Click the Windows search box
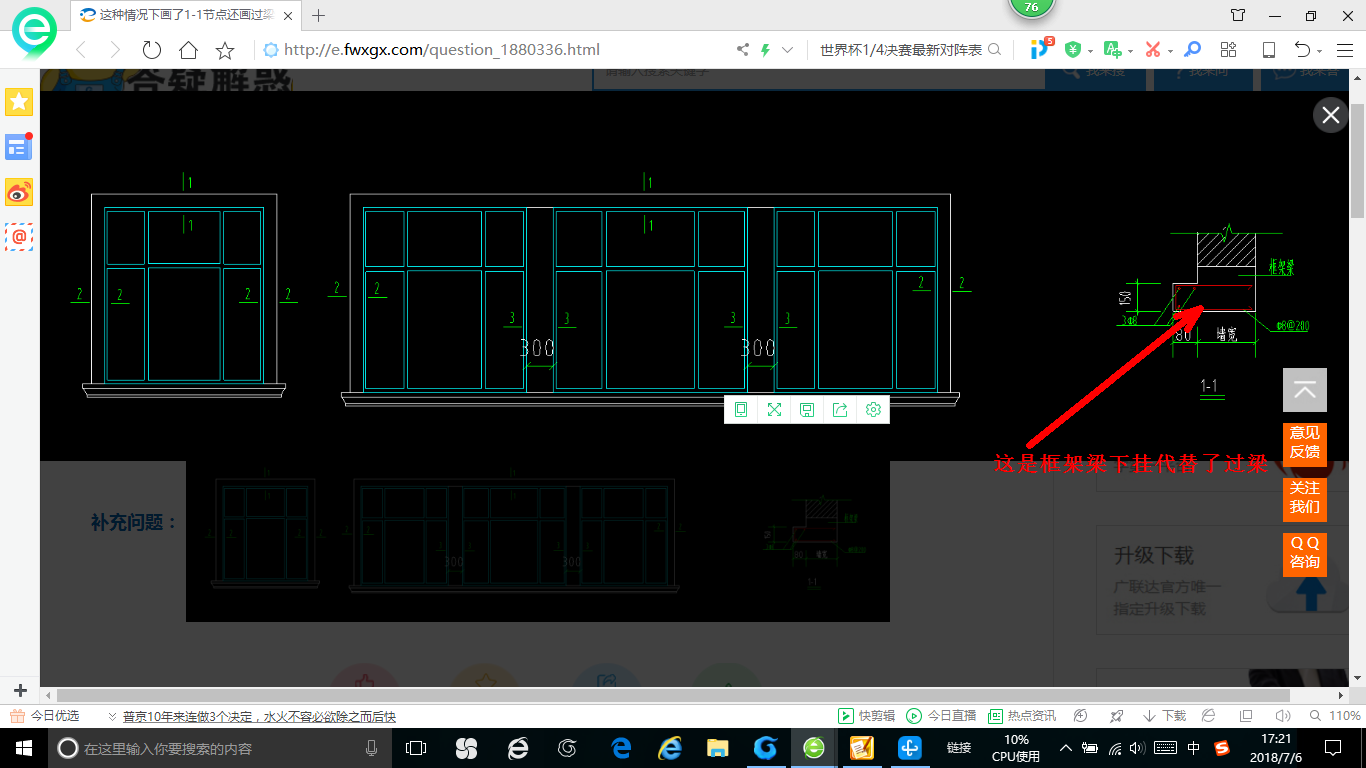 [x=220, y=748]
